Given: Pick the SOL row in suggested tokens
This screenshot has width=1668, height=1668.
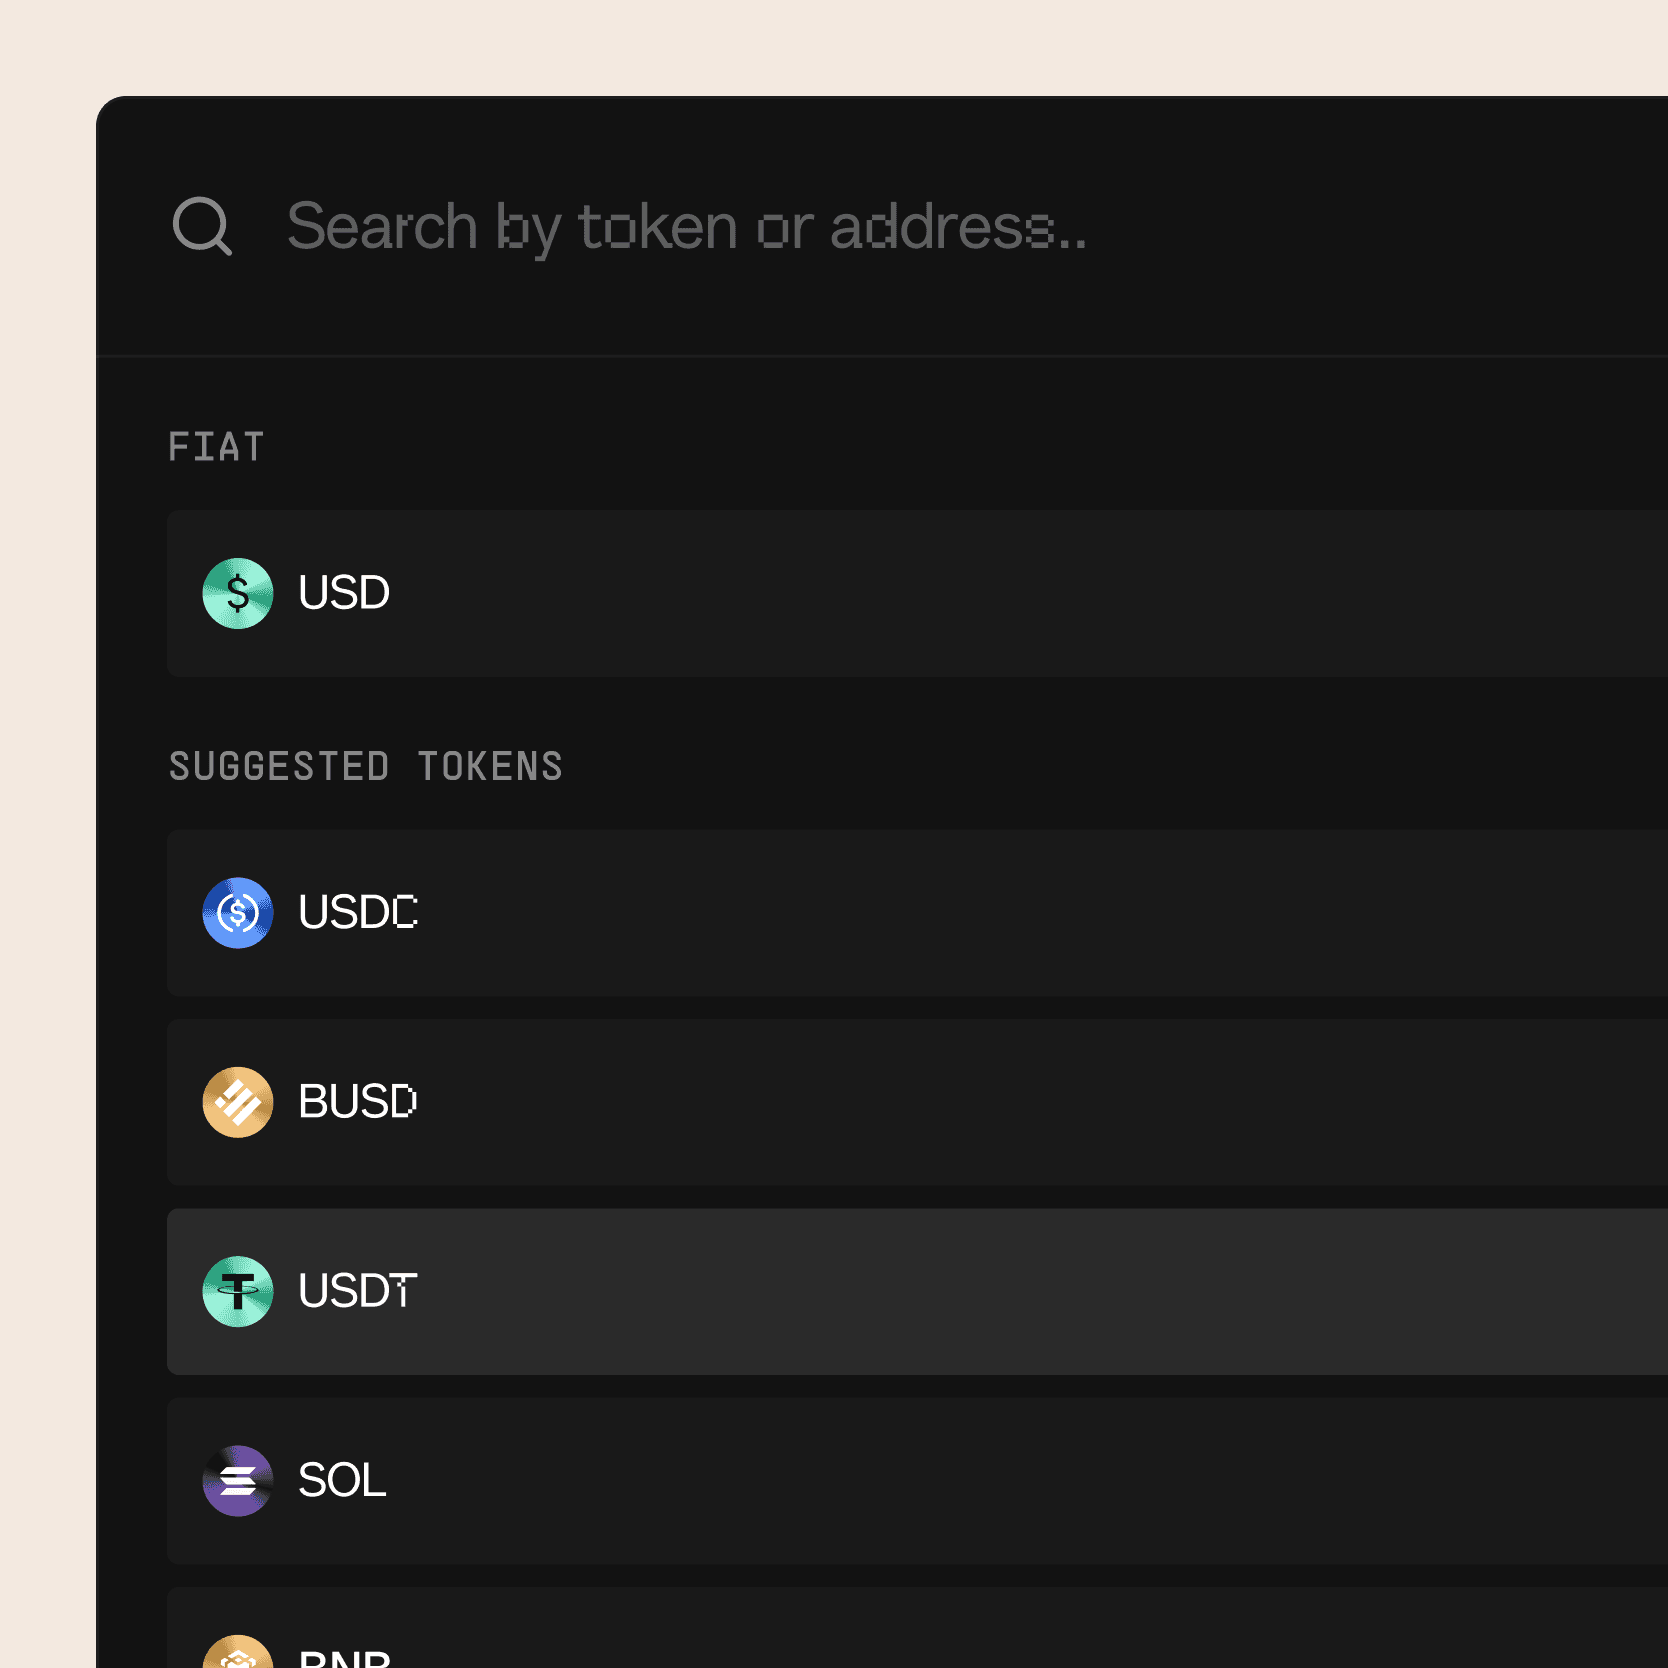Looking at the screenshot, I should coord(917,1480).
